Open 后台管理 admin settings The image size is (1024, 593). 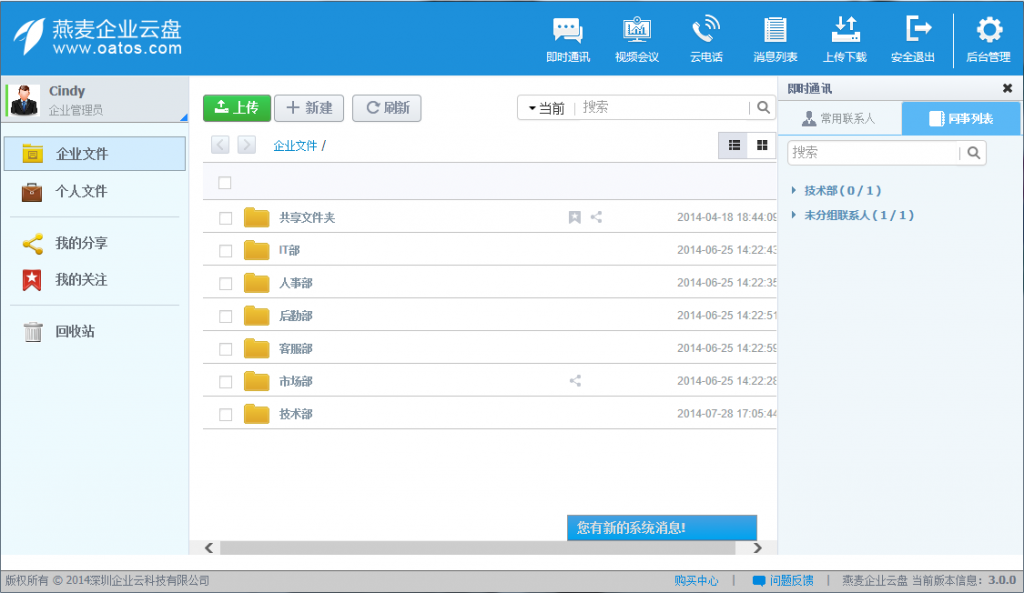(988, 38)
